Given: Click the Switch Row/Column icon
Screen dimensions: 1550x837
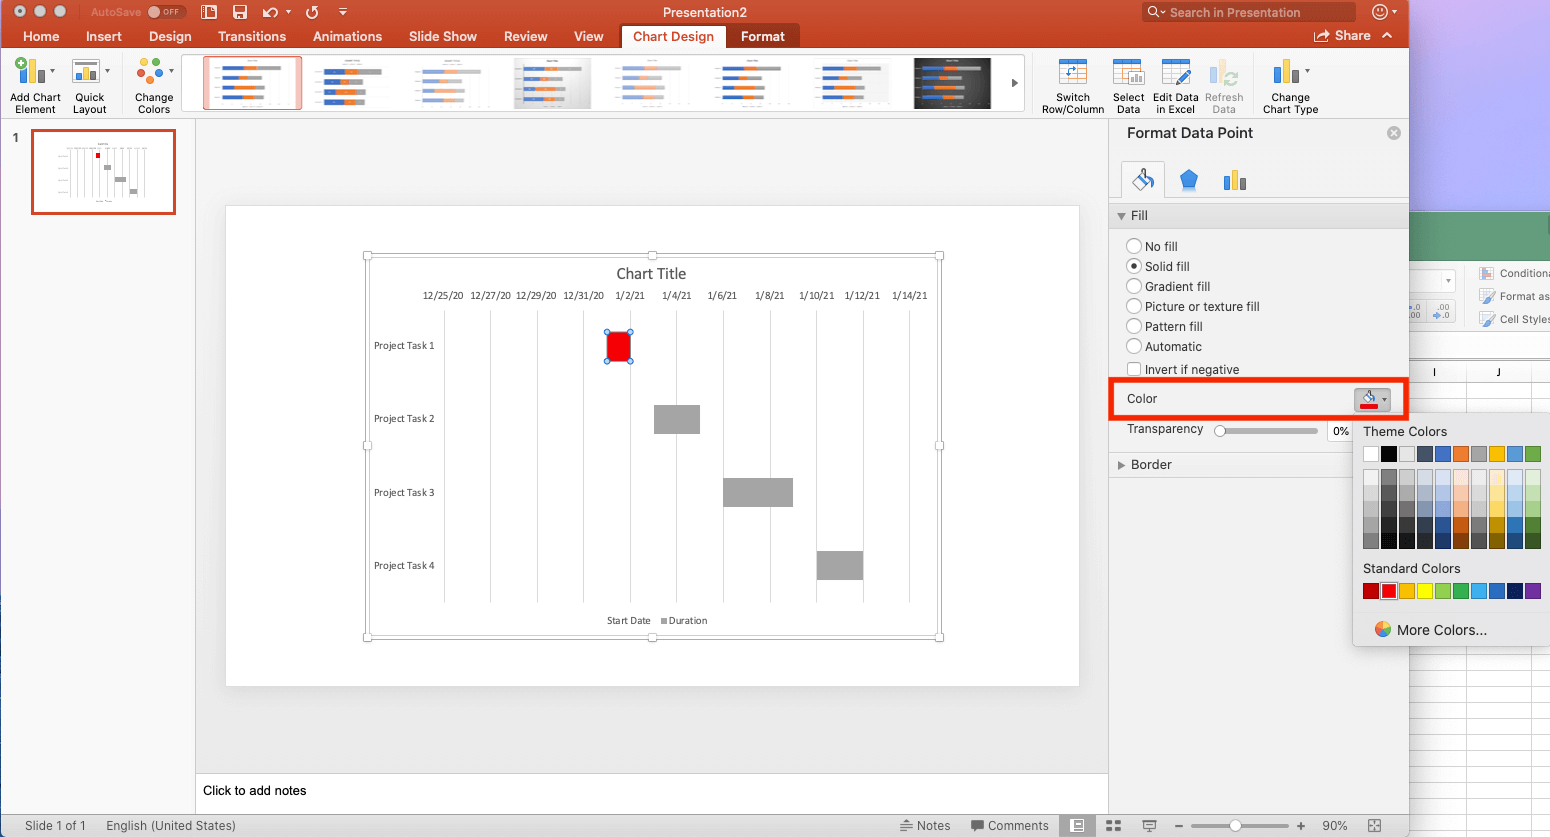Looking at the screenshot, I should (1072, 75).
